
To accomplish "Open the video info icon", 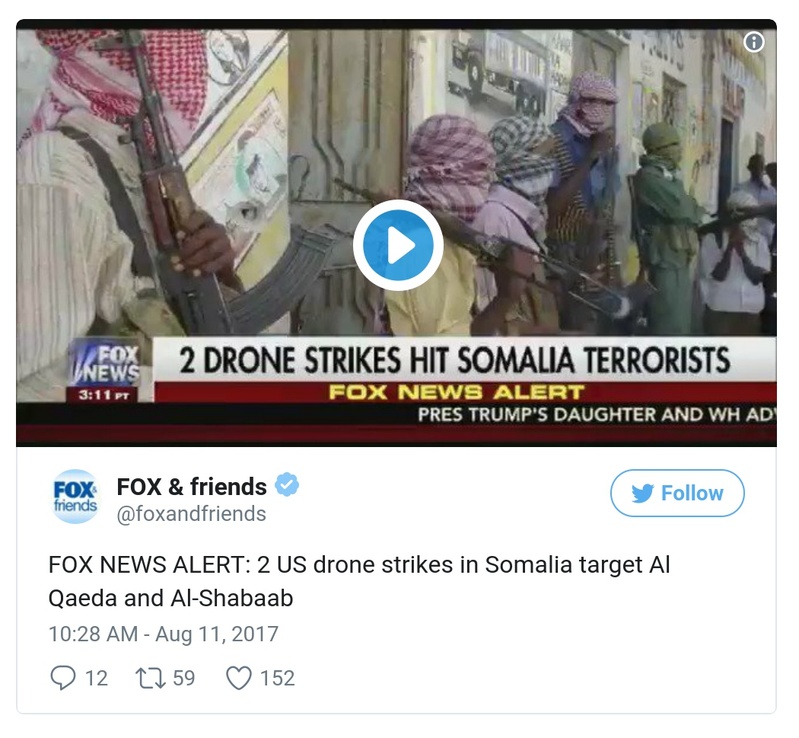I will 754,42.
